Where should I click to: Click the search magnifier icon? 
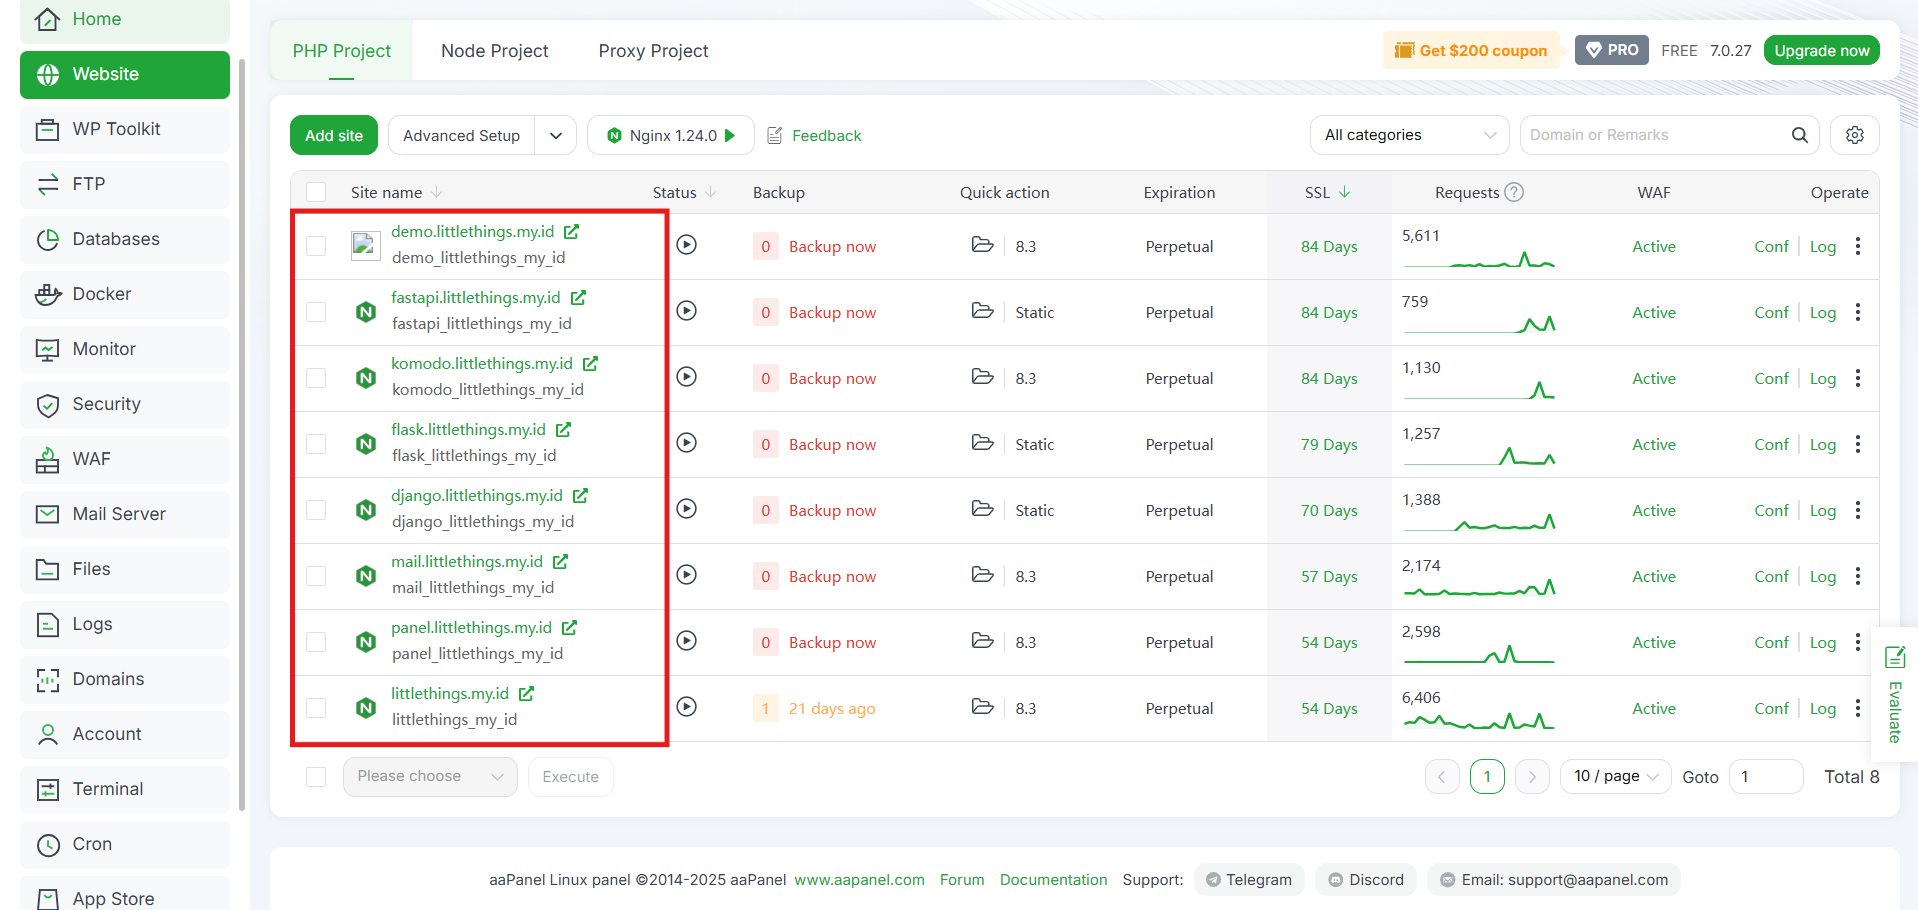click(x=1799, y=135)
